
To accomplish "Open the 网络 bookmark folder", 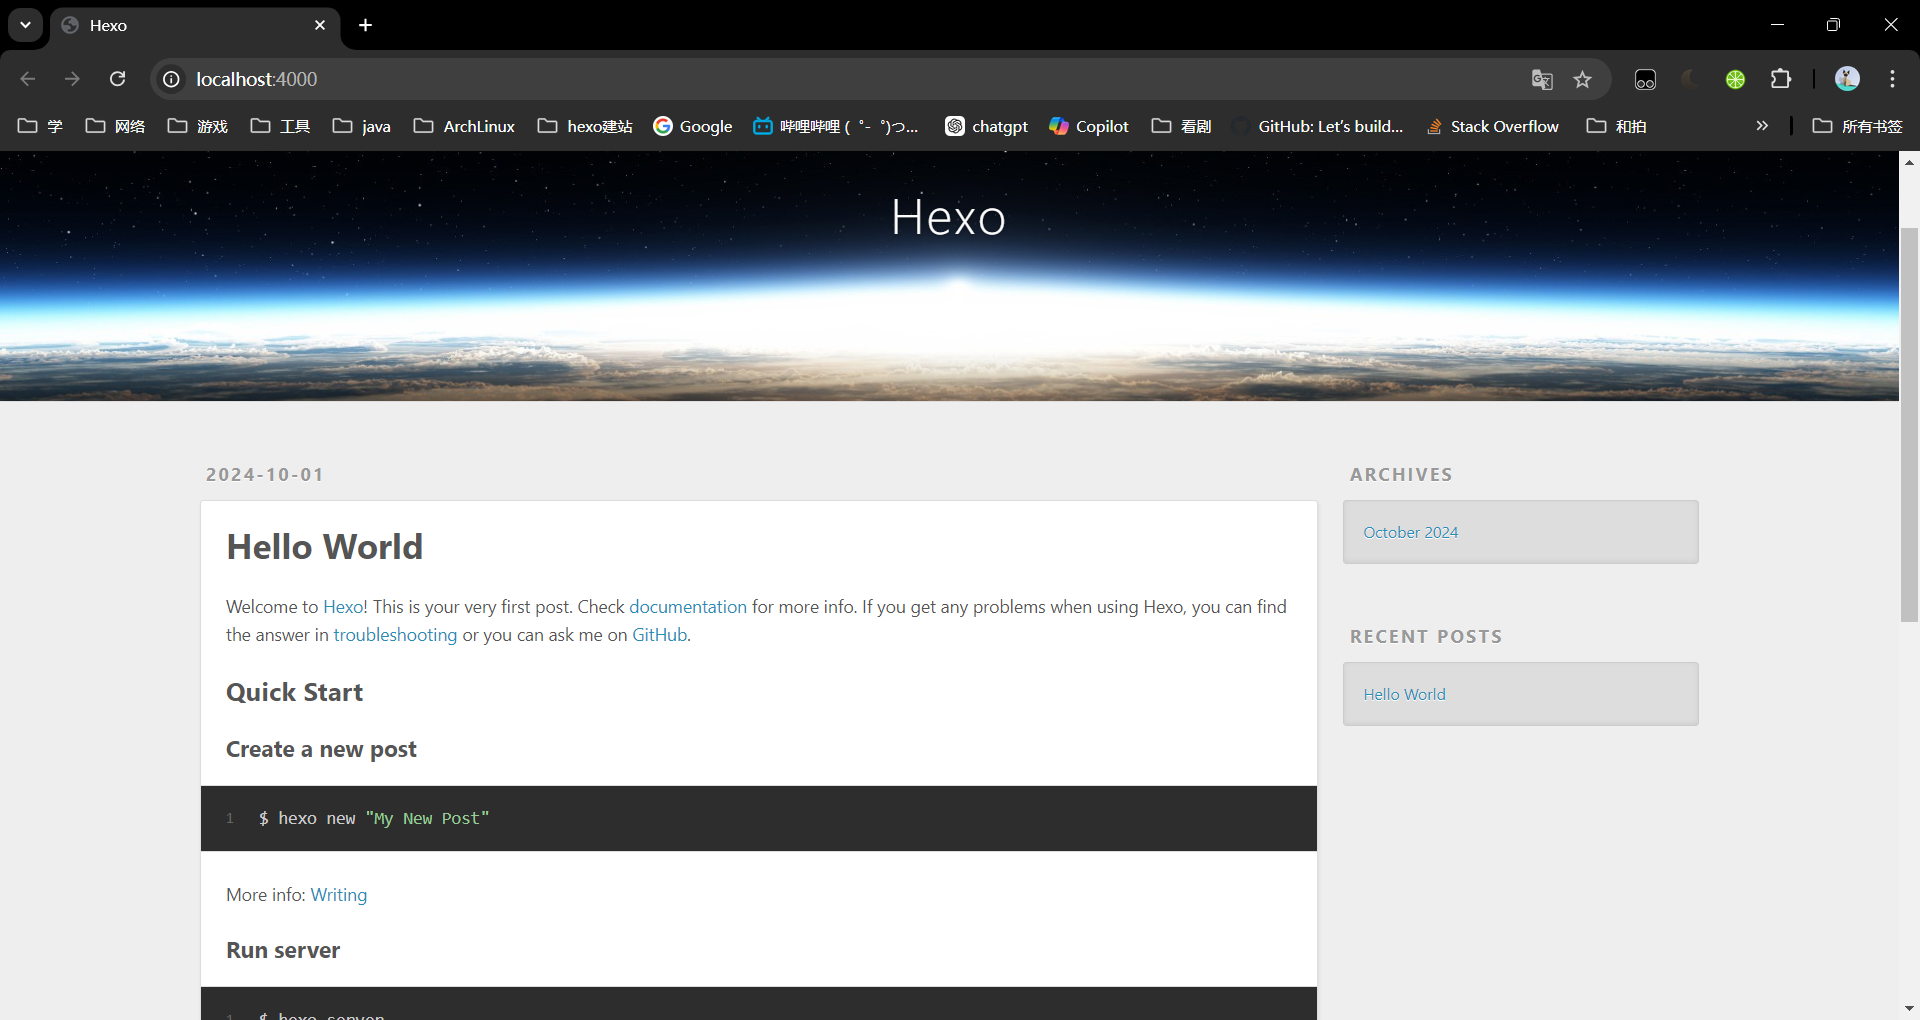I will pyautogui.click(x=116, y=126).
